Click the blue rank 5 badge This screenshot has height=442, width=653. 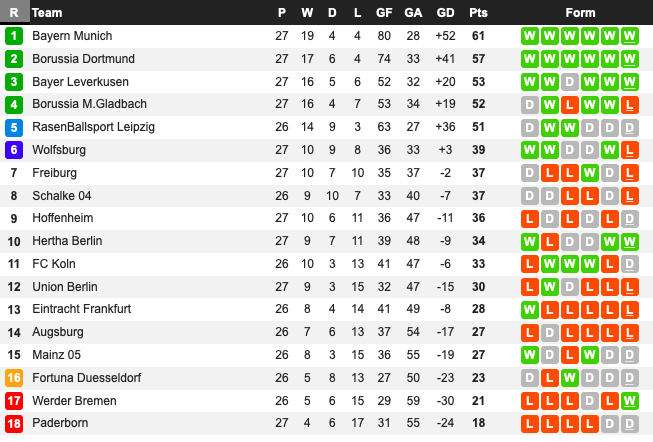tap(13, 127)
